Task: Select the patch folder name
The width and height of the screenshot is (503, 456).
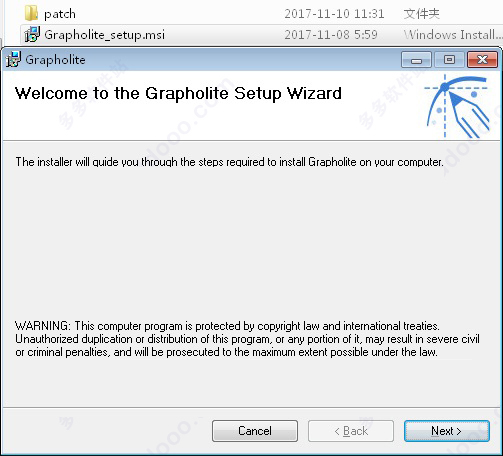Action: pyautogui.click(x=60, y=14)
